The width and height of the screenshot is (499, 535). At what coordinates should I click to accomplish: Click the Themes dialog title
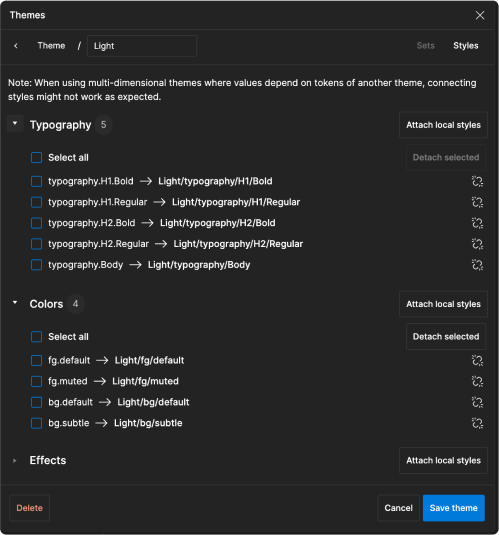pos(27,15)
